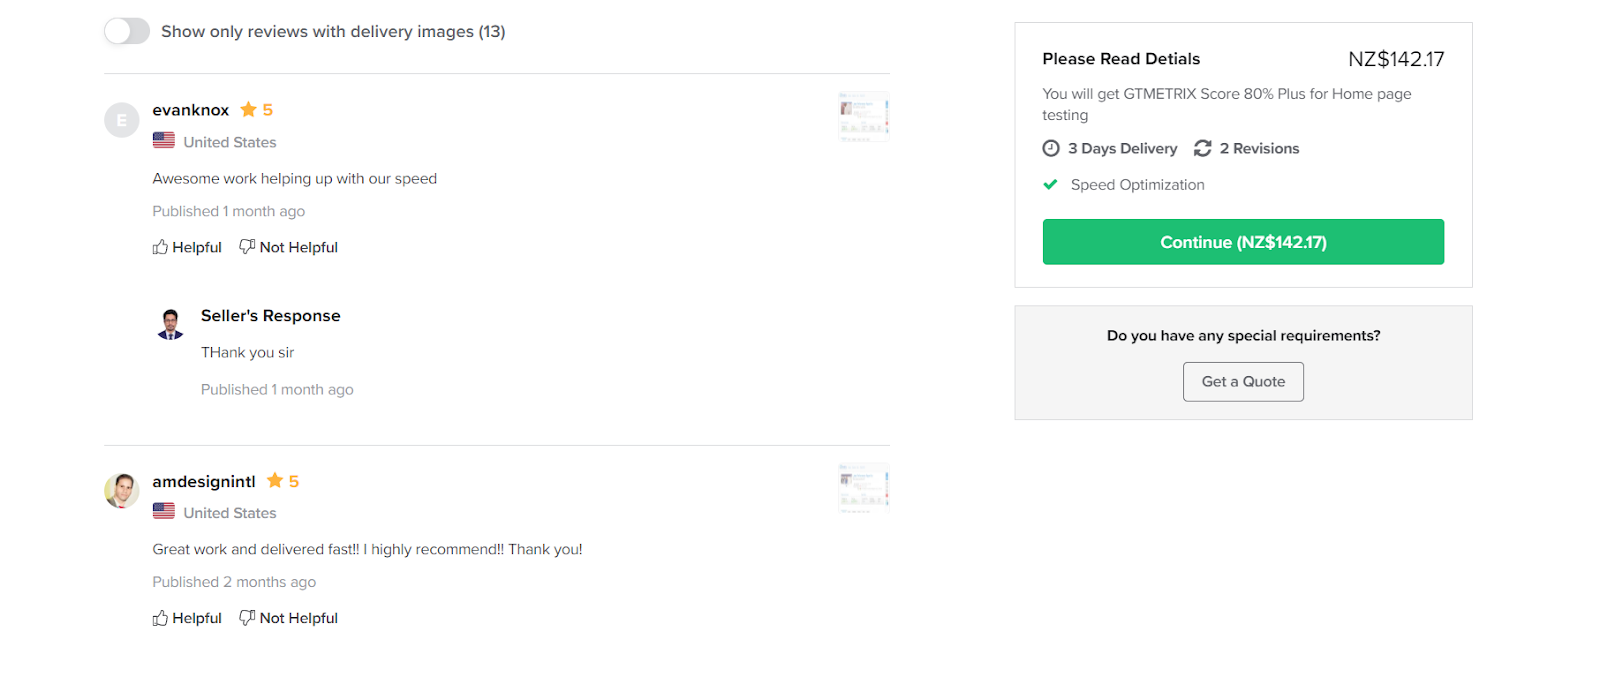The height and width of the screenshot is (677, 1600).
Task: Click evanknox avatar letter icon
Action: (122, 120)
